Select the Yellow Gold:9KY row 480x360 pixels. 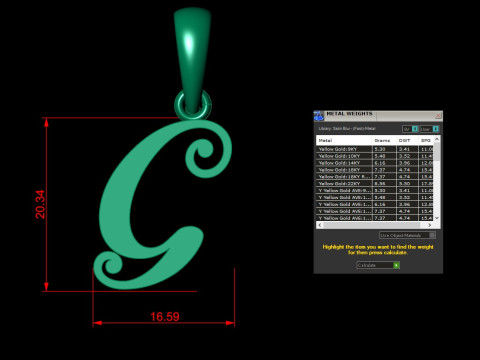pyautogui.click(x=375, y=149)
